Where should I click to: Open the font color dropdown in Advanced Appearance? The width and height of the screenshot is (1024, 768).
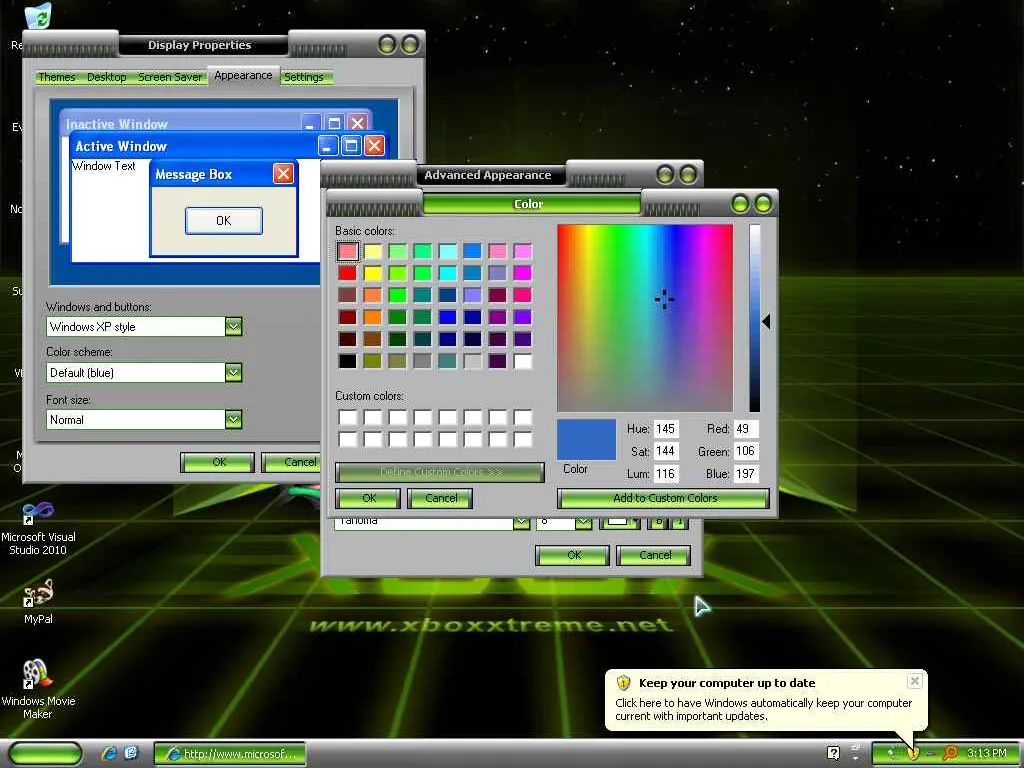point(620,522)
